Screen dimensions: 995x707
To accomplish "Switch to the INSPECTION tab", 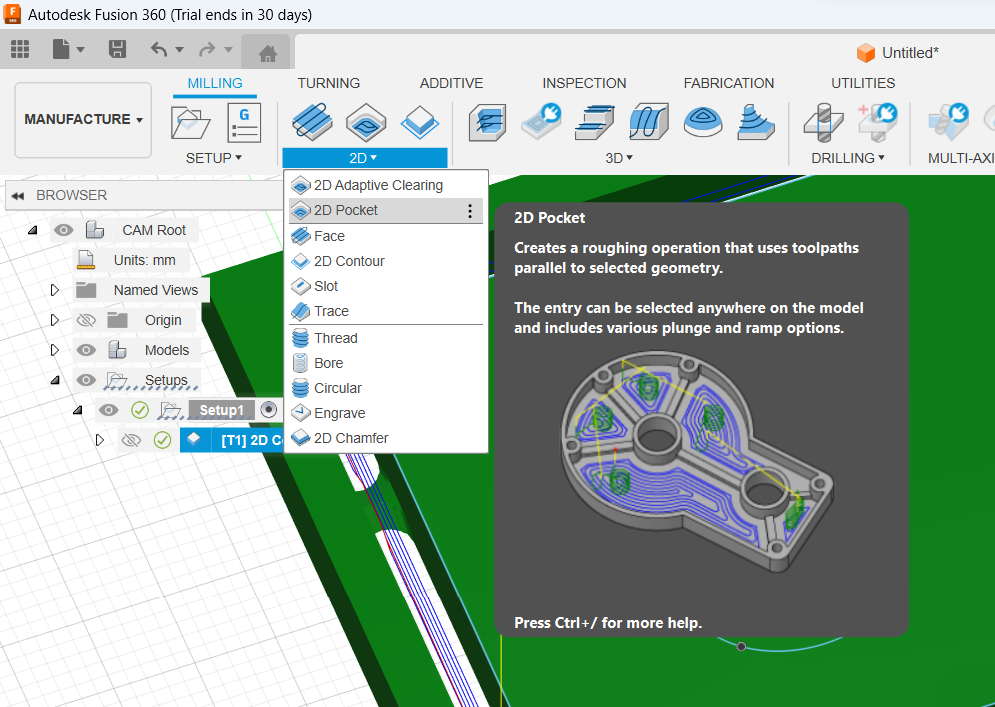I will point(584,83).
